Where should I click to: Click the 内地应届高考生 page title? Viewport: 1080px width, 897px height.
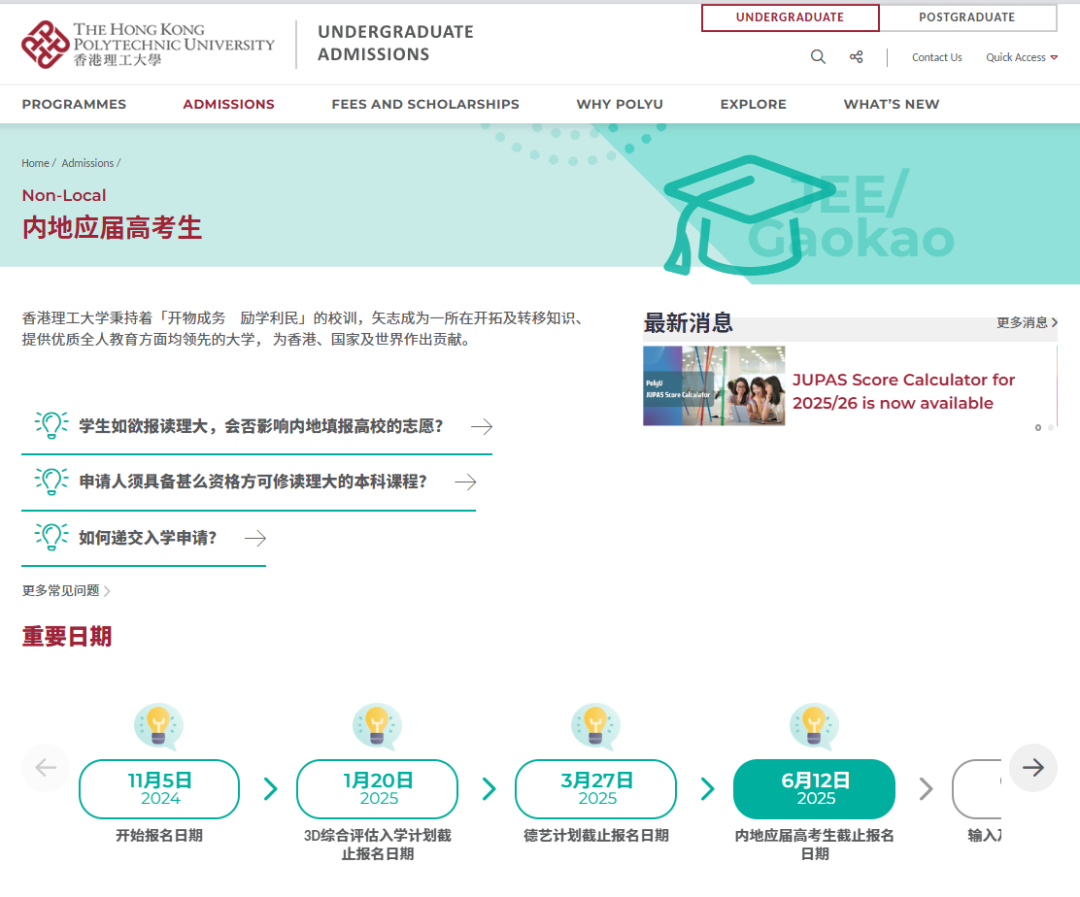click(x=112, y=227)
